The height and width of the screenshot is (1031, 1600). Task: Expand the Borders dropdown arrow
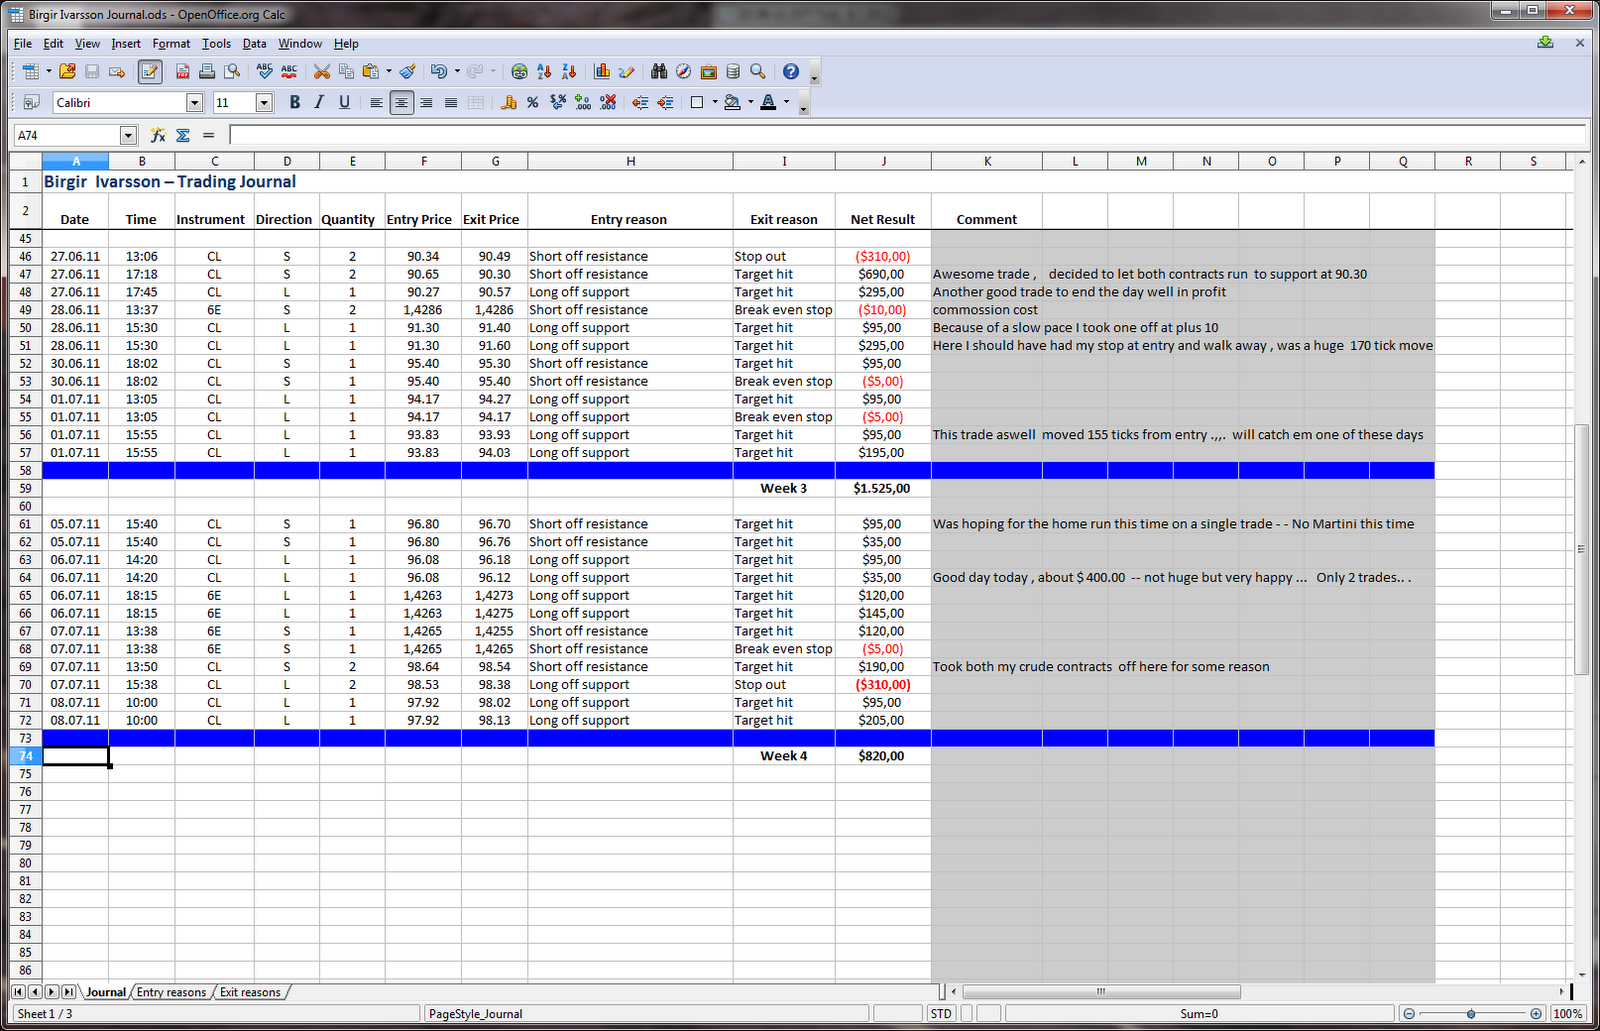click(x=714, y=102)
